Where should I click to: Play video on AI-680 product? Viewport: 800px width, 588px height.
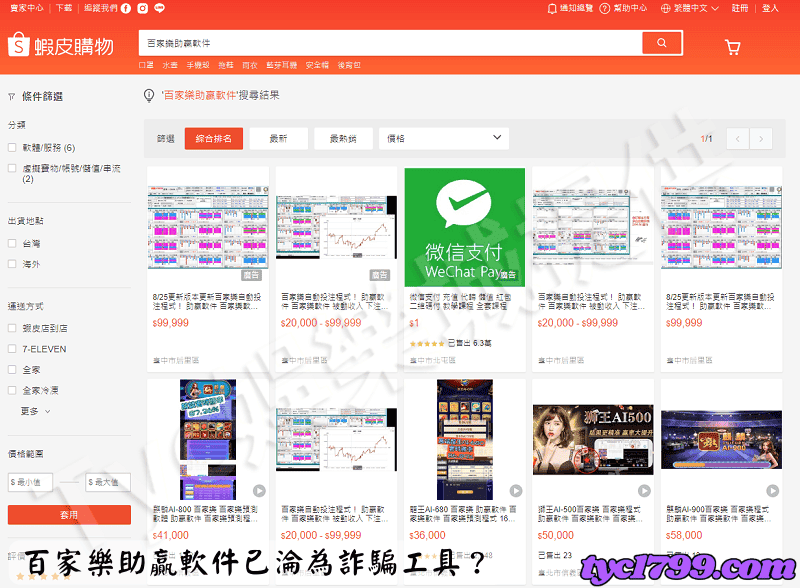(516, 491)
